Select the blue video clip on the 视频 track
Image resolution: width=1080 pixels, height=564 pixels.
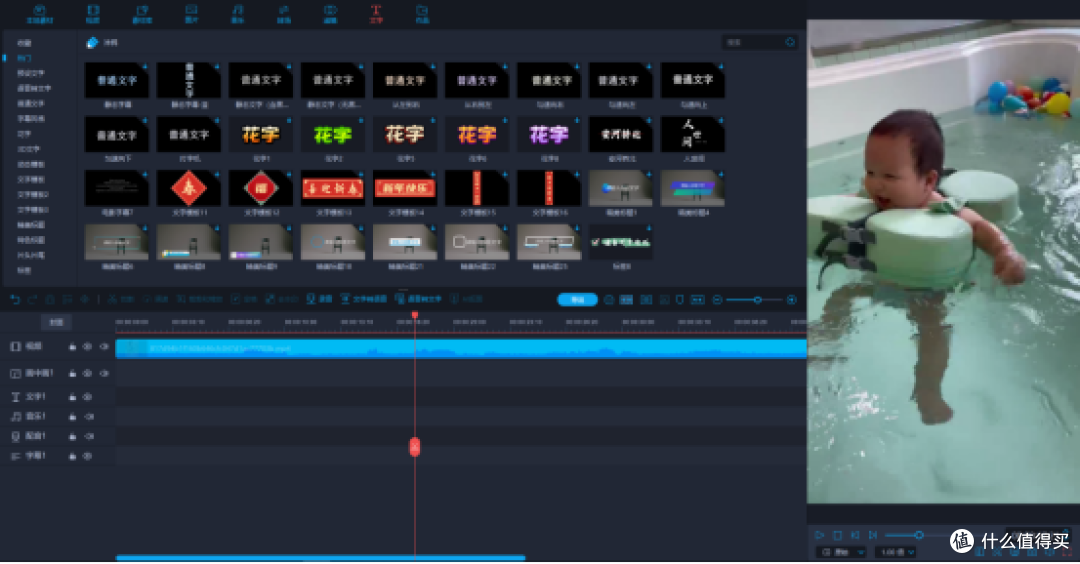[x=461, y=348]
